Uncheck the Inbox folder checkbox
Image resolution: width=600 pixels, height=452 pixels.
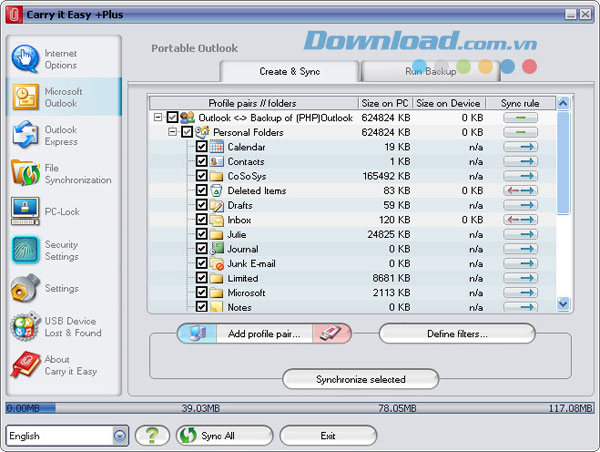pos(202,219)
